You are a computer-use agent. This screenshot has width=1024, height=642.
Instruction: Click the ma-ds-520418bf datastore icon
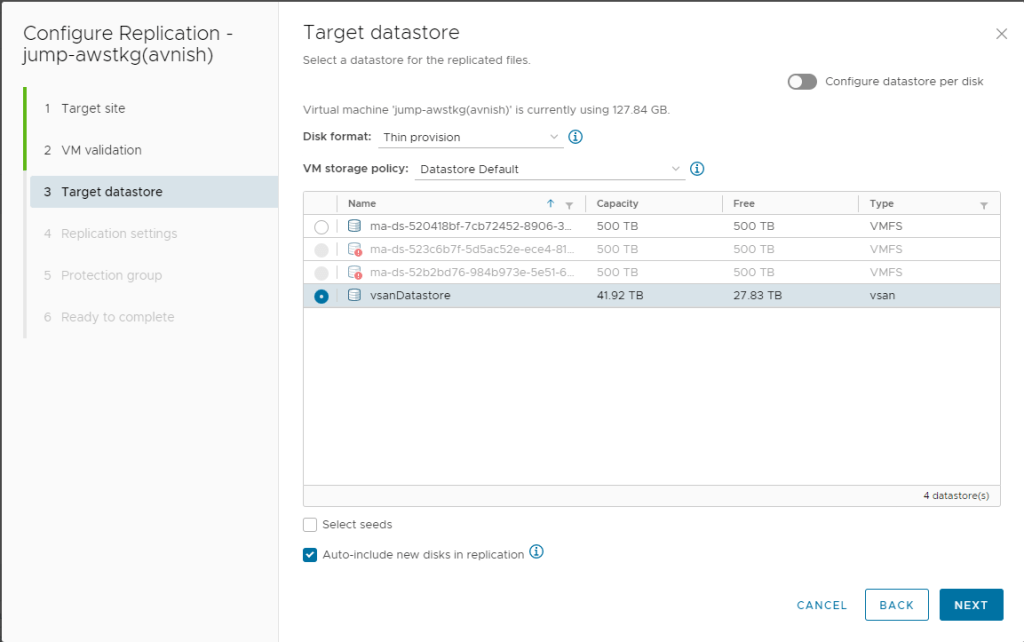(x=354, y=226)
